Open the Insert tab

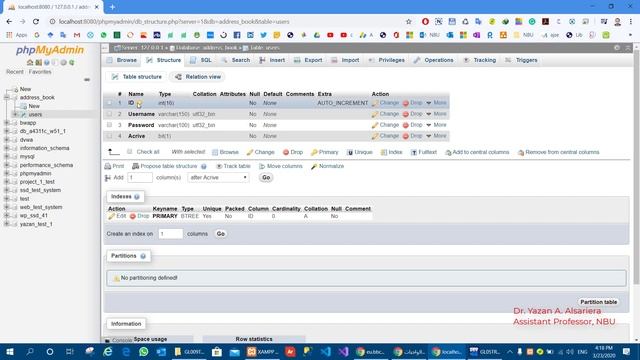273,60
